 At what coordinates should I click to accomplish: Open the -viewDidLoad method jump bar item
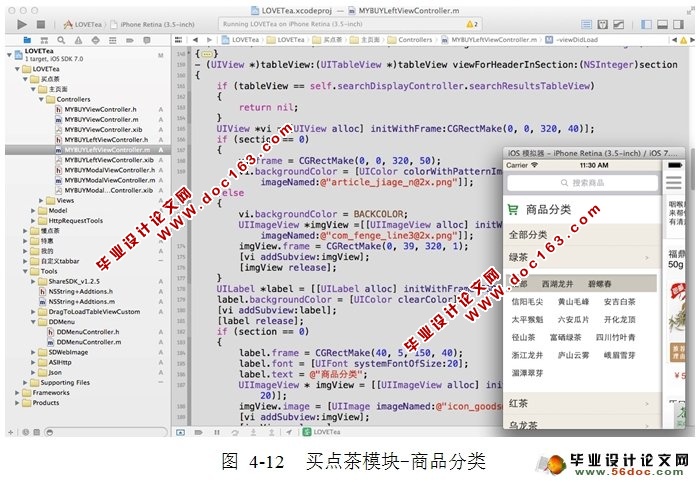pyautogui.click(x=572, y=40)
